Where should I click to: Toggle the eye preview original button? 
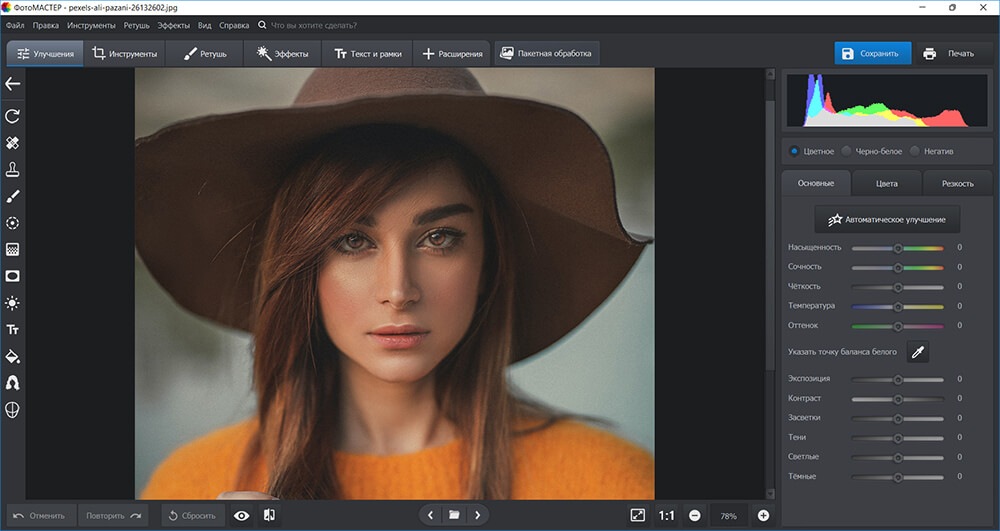coord(242,516)
